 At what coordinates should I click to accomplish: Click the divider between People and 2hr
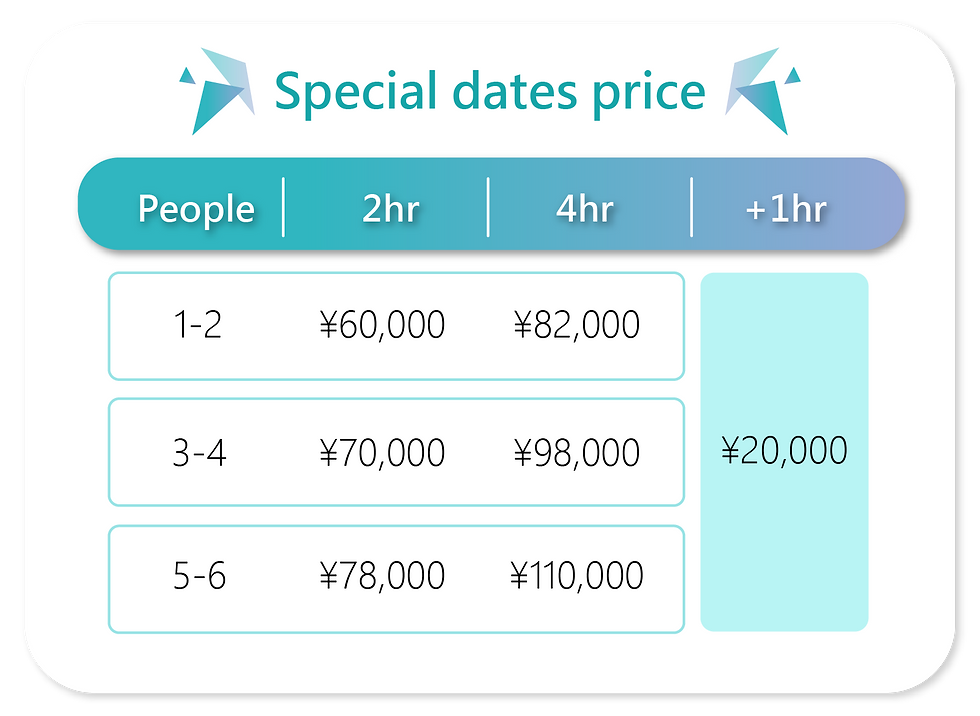pos(284,207)
